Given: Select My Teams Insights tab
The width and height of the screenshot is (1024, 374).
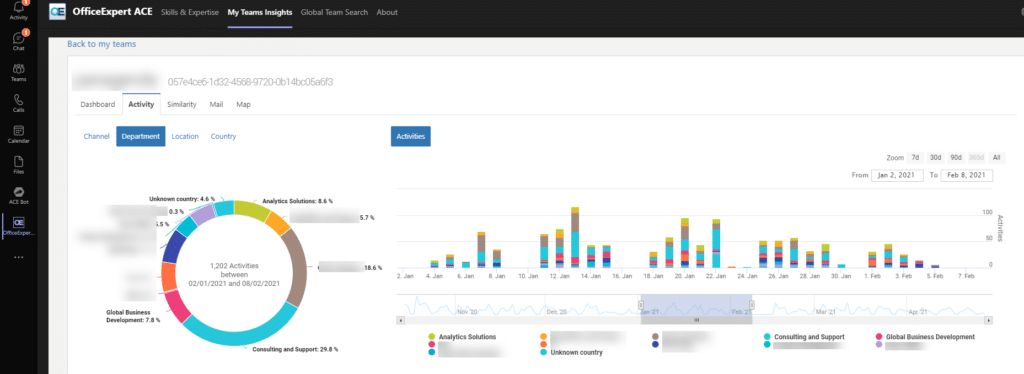Looking at the screenshot, I should pos(260,12).
